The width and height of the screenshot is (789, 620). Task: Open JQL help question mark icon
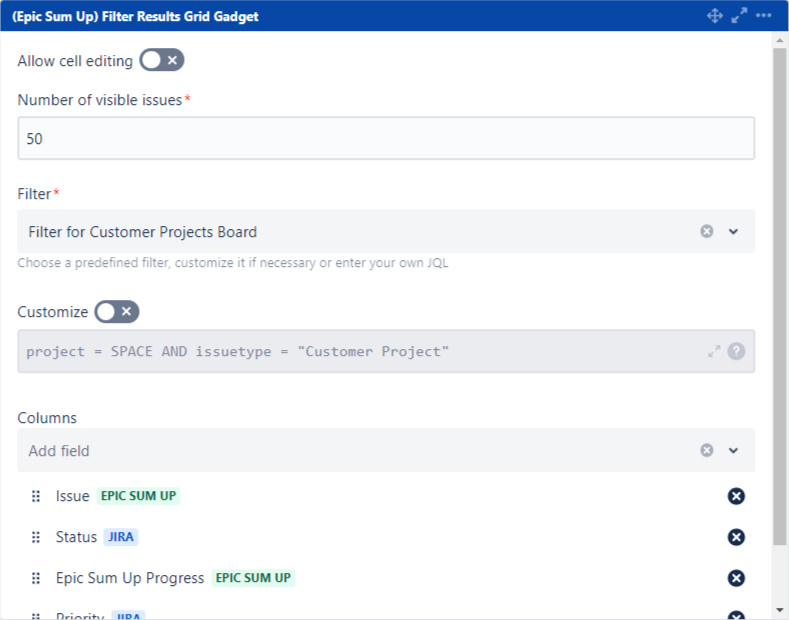pos(736,351)
